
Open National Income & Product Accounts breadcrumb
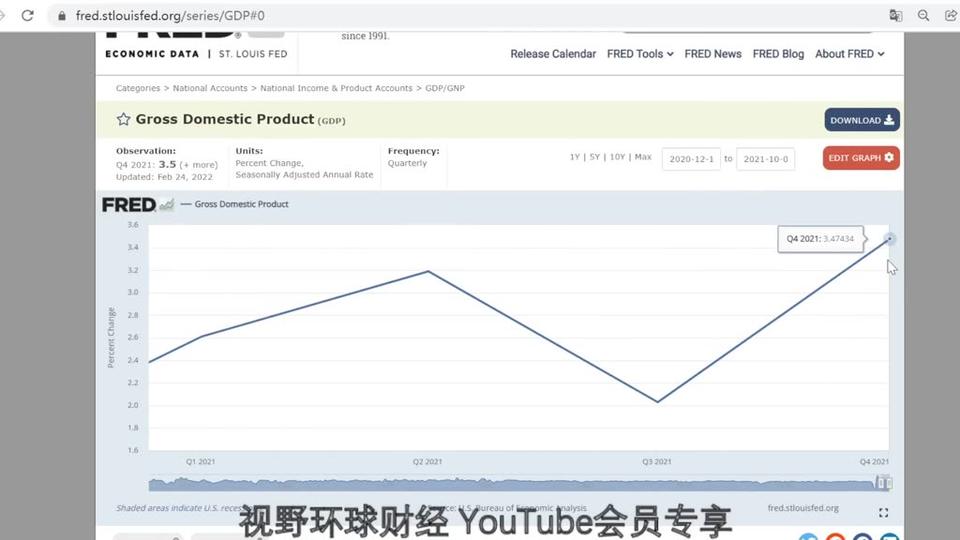(336, 88)
